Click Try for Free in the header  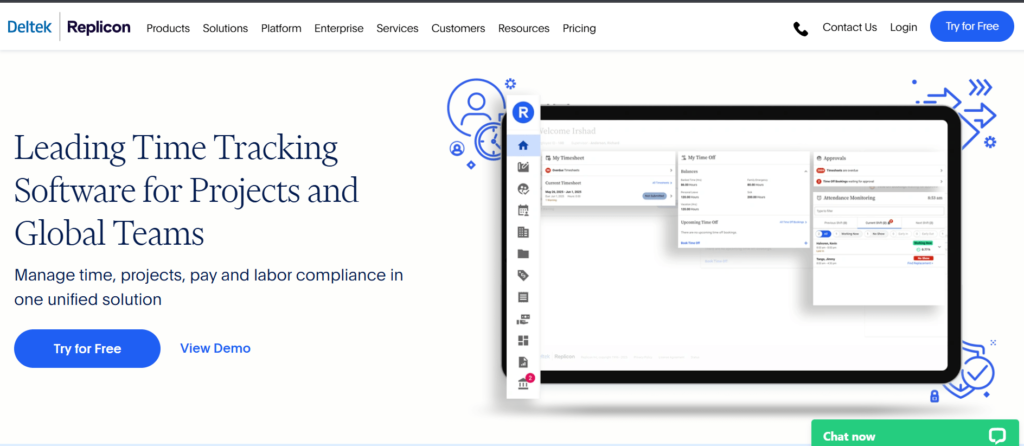972,26
